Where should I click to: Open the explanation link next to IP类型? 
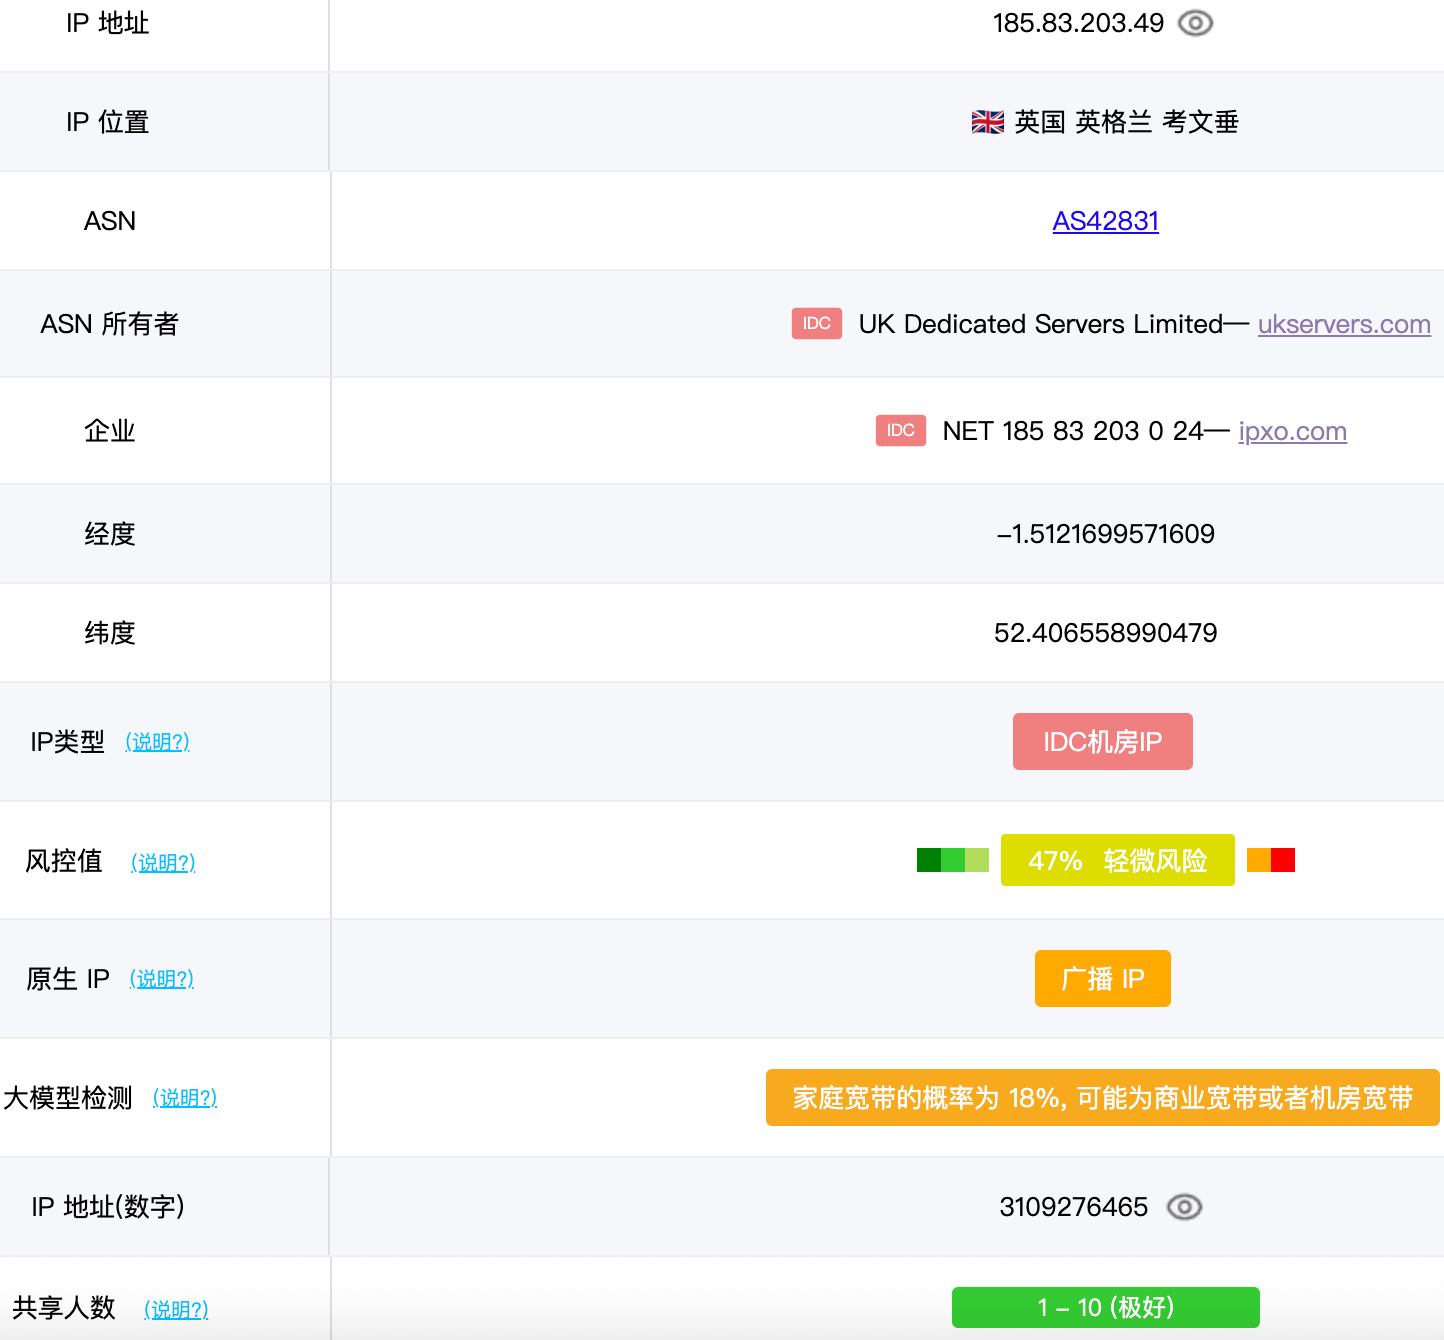click(157, 742)
